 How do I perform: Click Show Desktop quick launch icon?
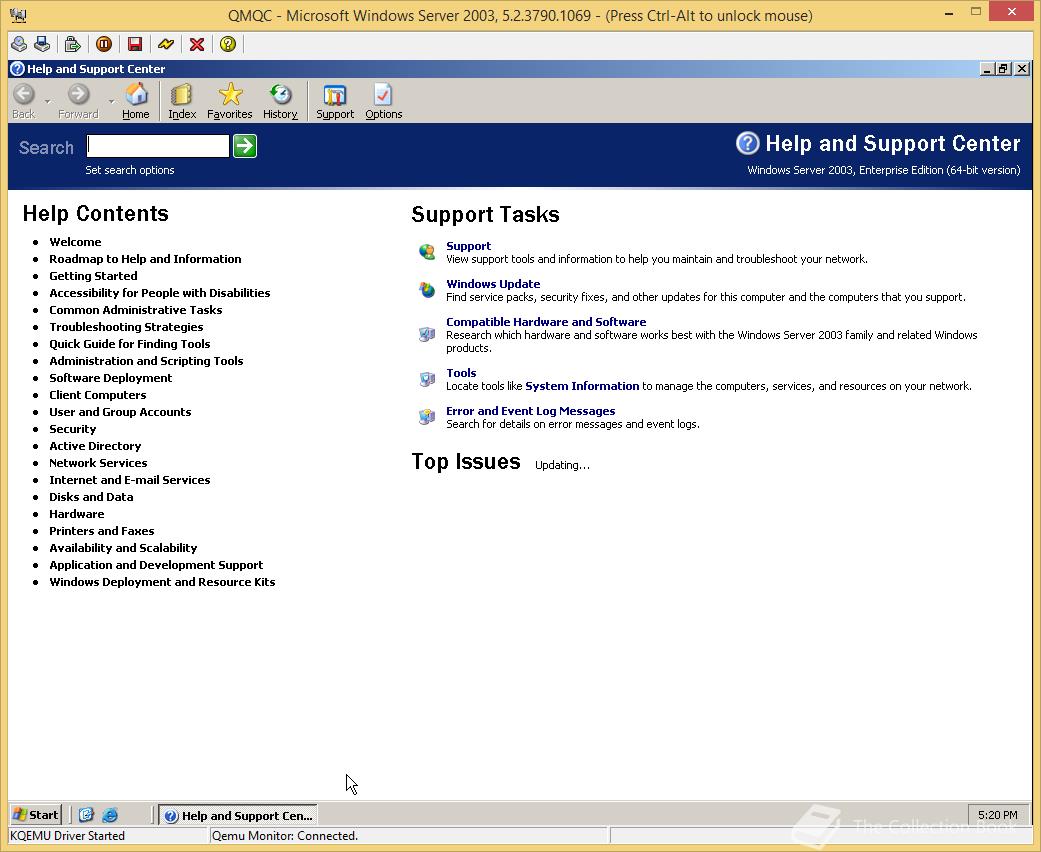point(86,815)
